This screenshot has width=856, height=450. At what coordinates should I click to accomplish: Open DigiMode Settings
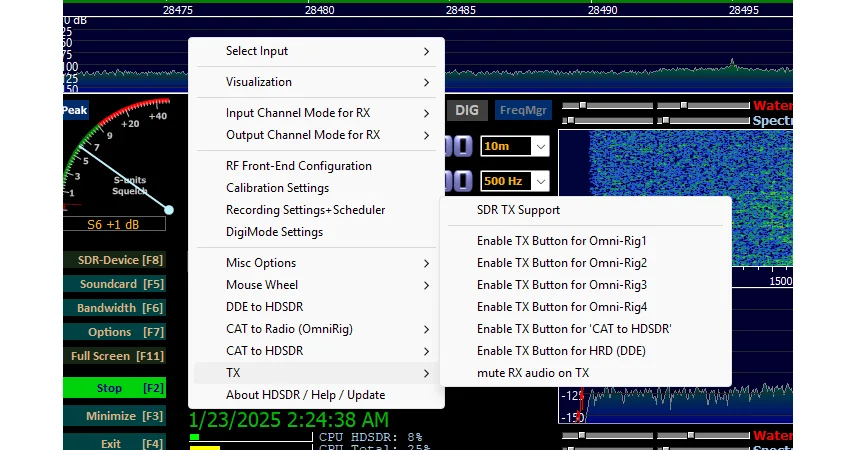(x=316, y=232)
